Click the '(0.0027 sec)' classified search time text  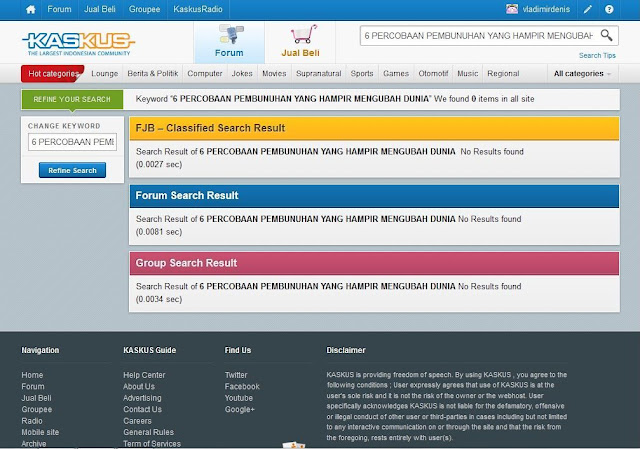tap(159, 164)
